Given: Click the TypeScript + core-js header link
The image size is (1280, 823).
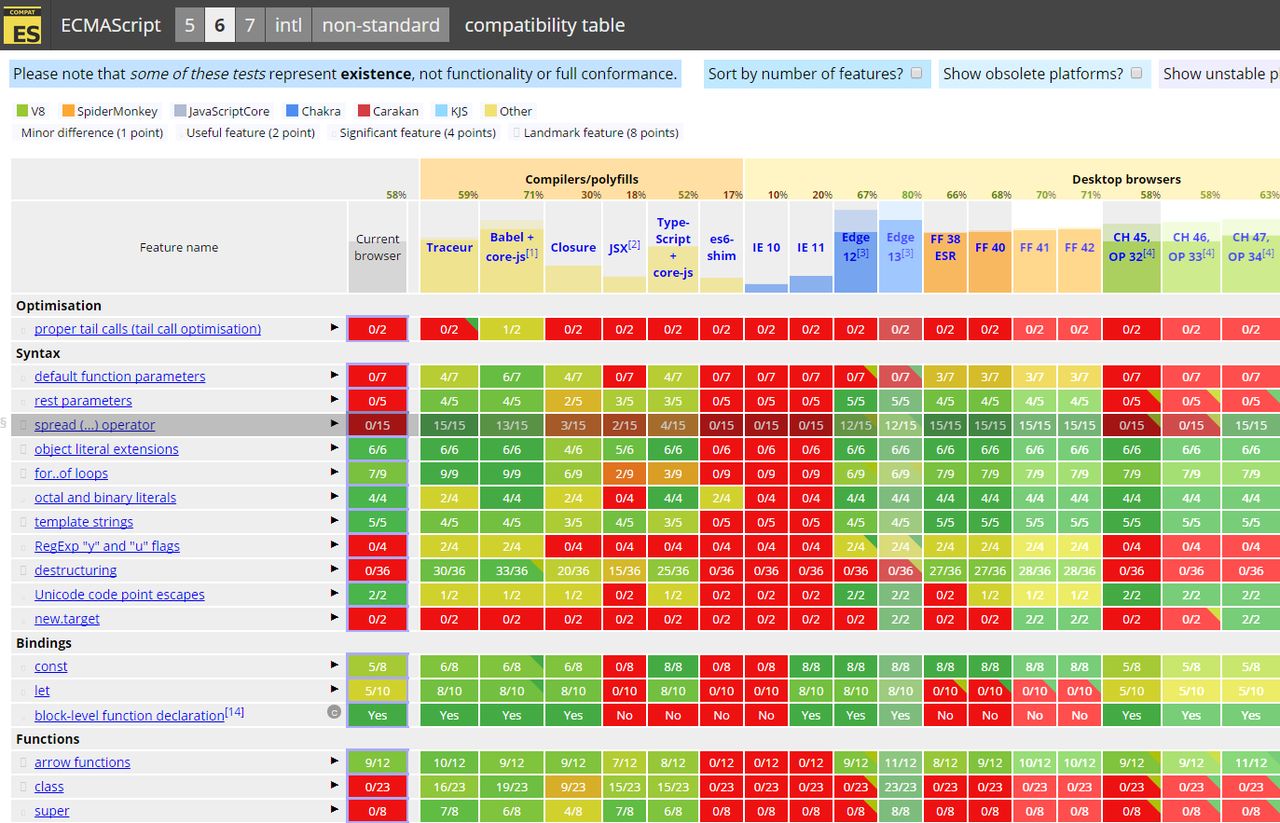Looking at the screenshot, I should point(673,247).
